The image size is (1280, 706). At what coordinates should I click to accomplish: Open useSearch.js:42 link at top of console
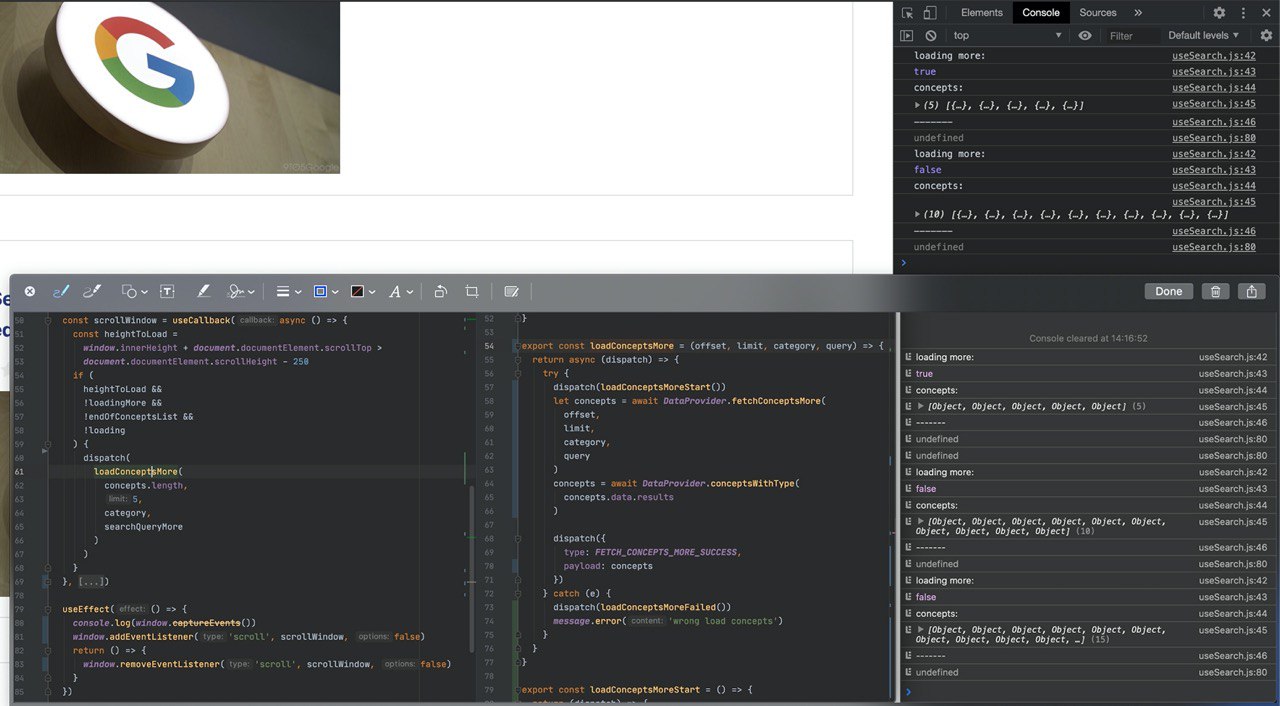coord(1213,56)
